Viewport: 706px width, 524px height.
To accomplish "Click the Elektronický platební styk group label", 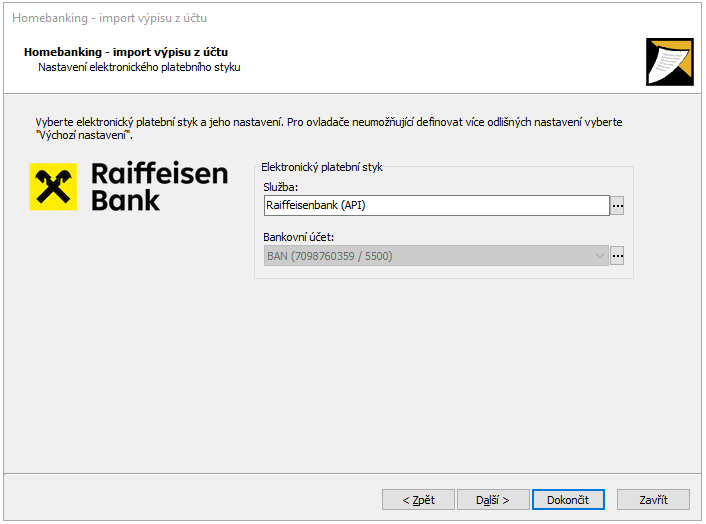I will [321, 167].
